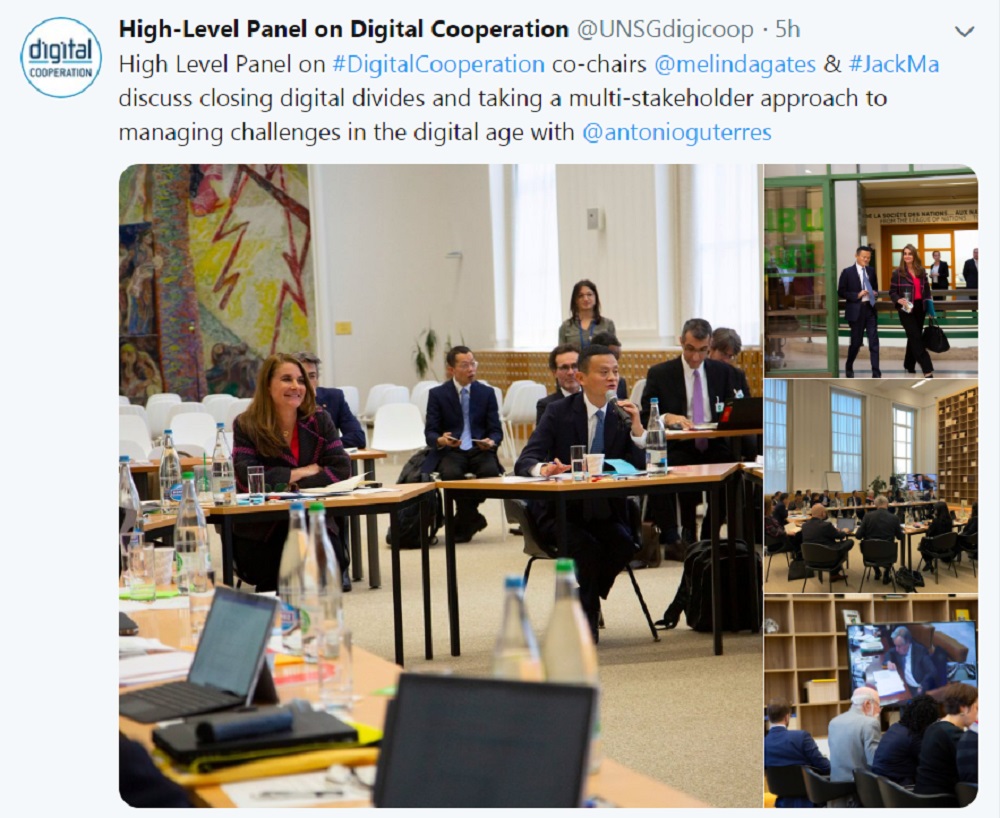Open the #JackMa hashtag
Viewport: 1000px width, 818px height.
[893, 64]
